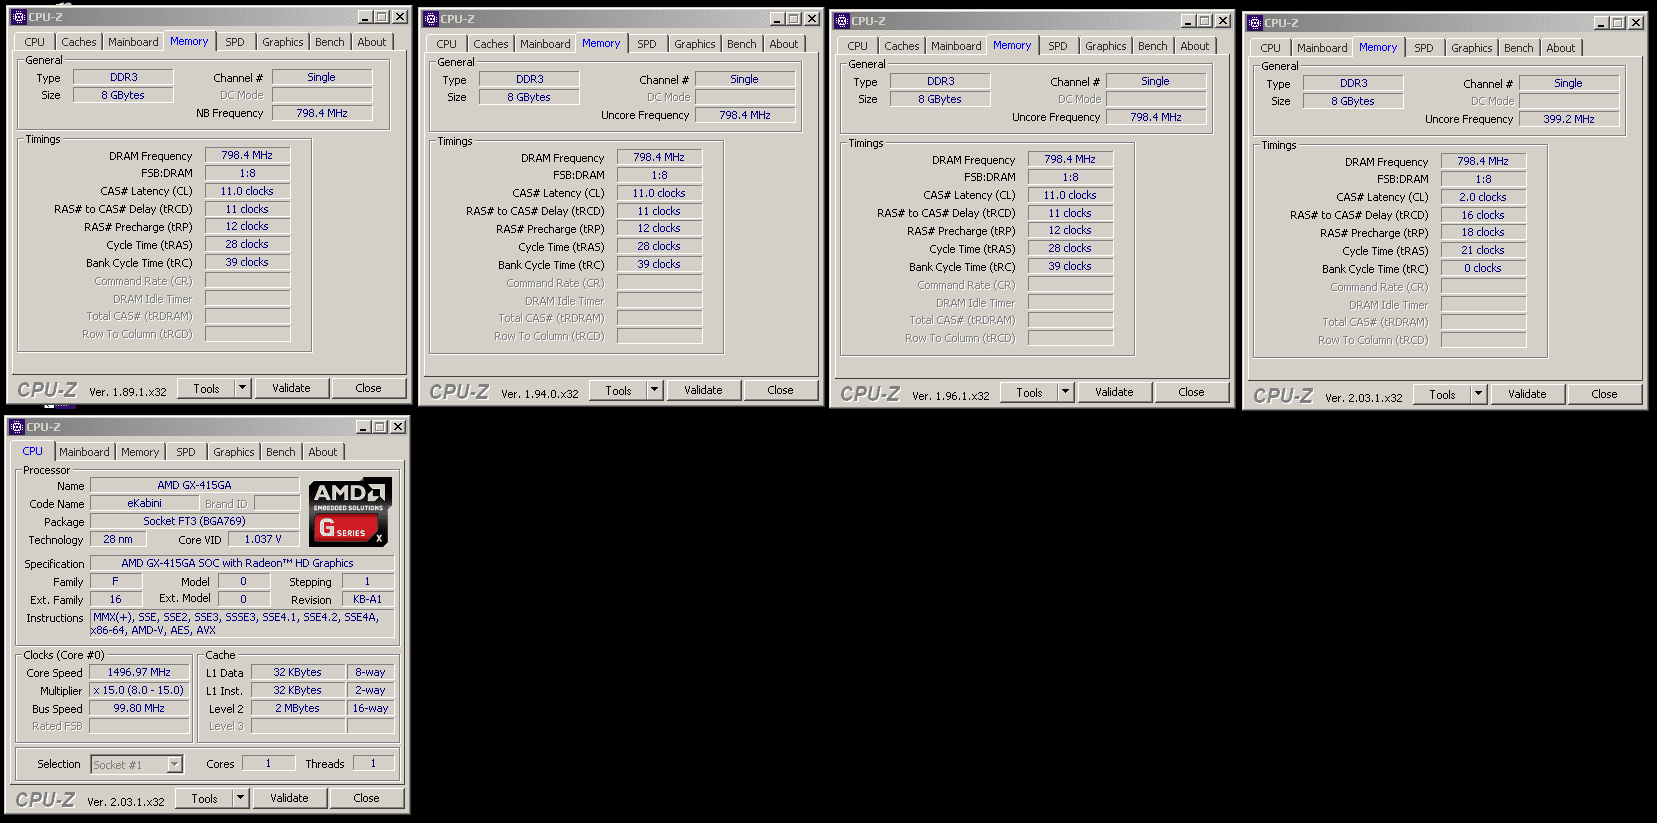Click the CPU-Z title icon in version 1.89.1 window

[x=18, y=17]
